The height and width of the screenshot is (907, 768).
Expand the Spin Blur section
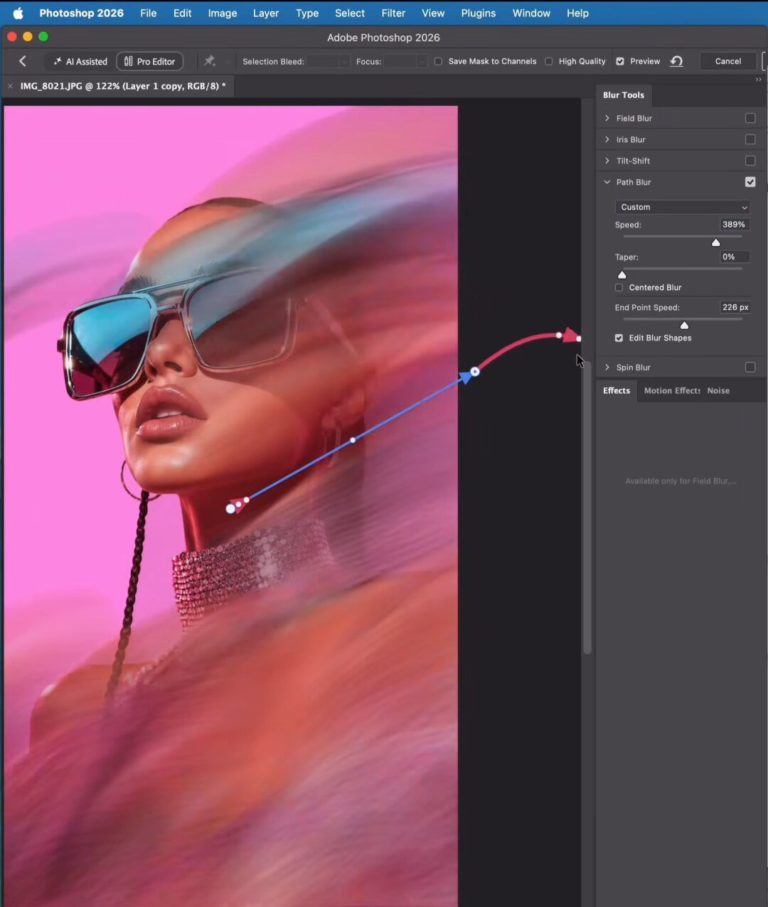[607, 367]
